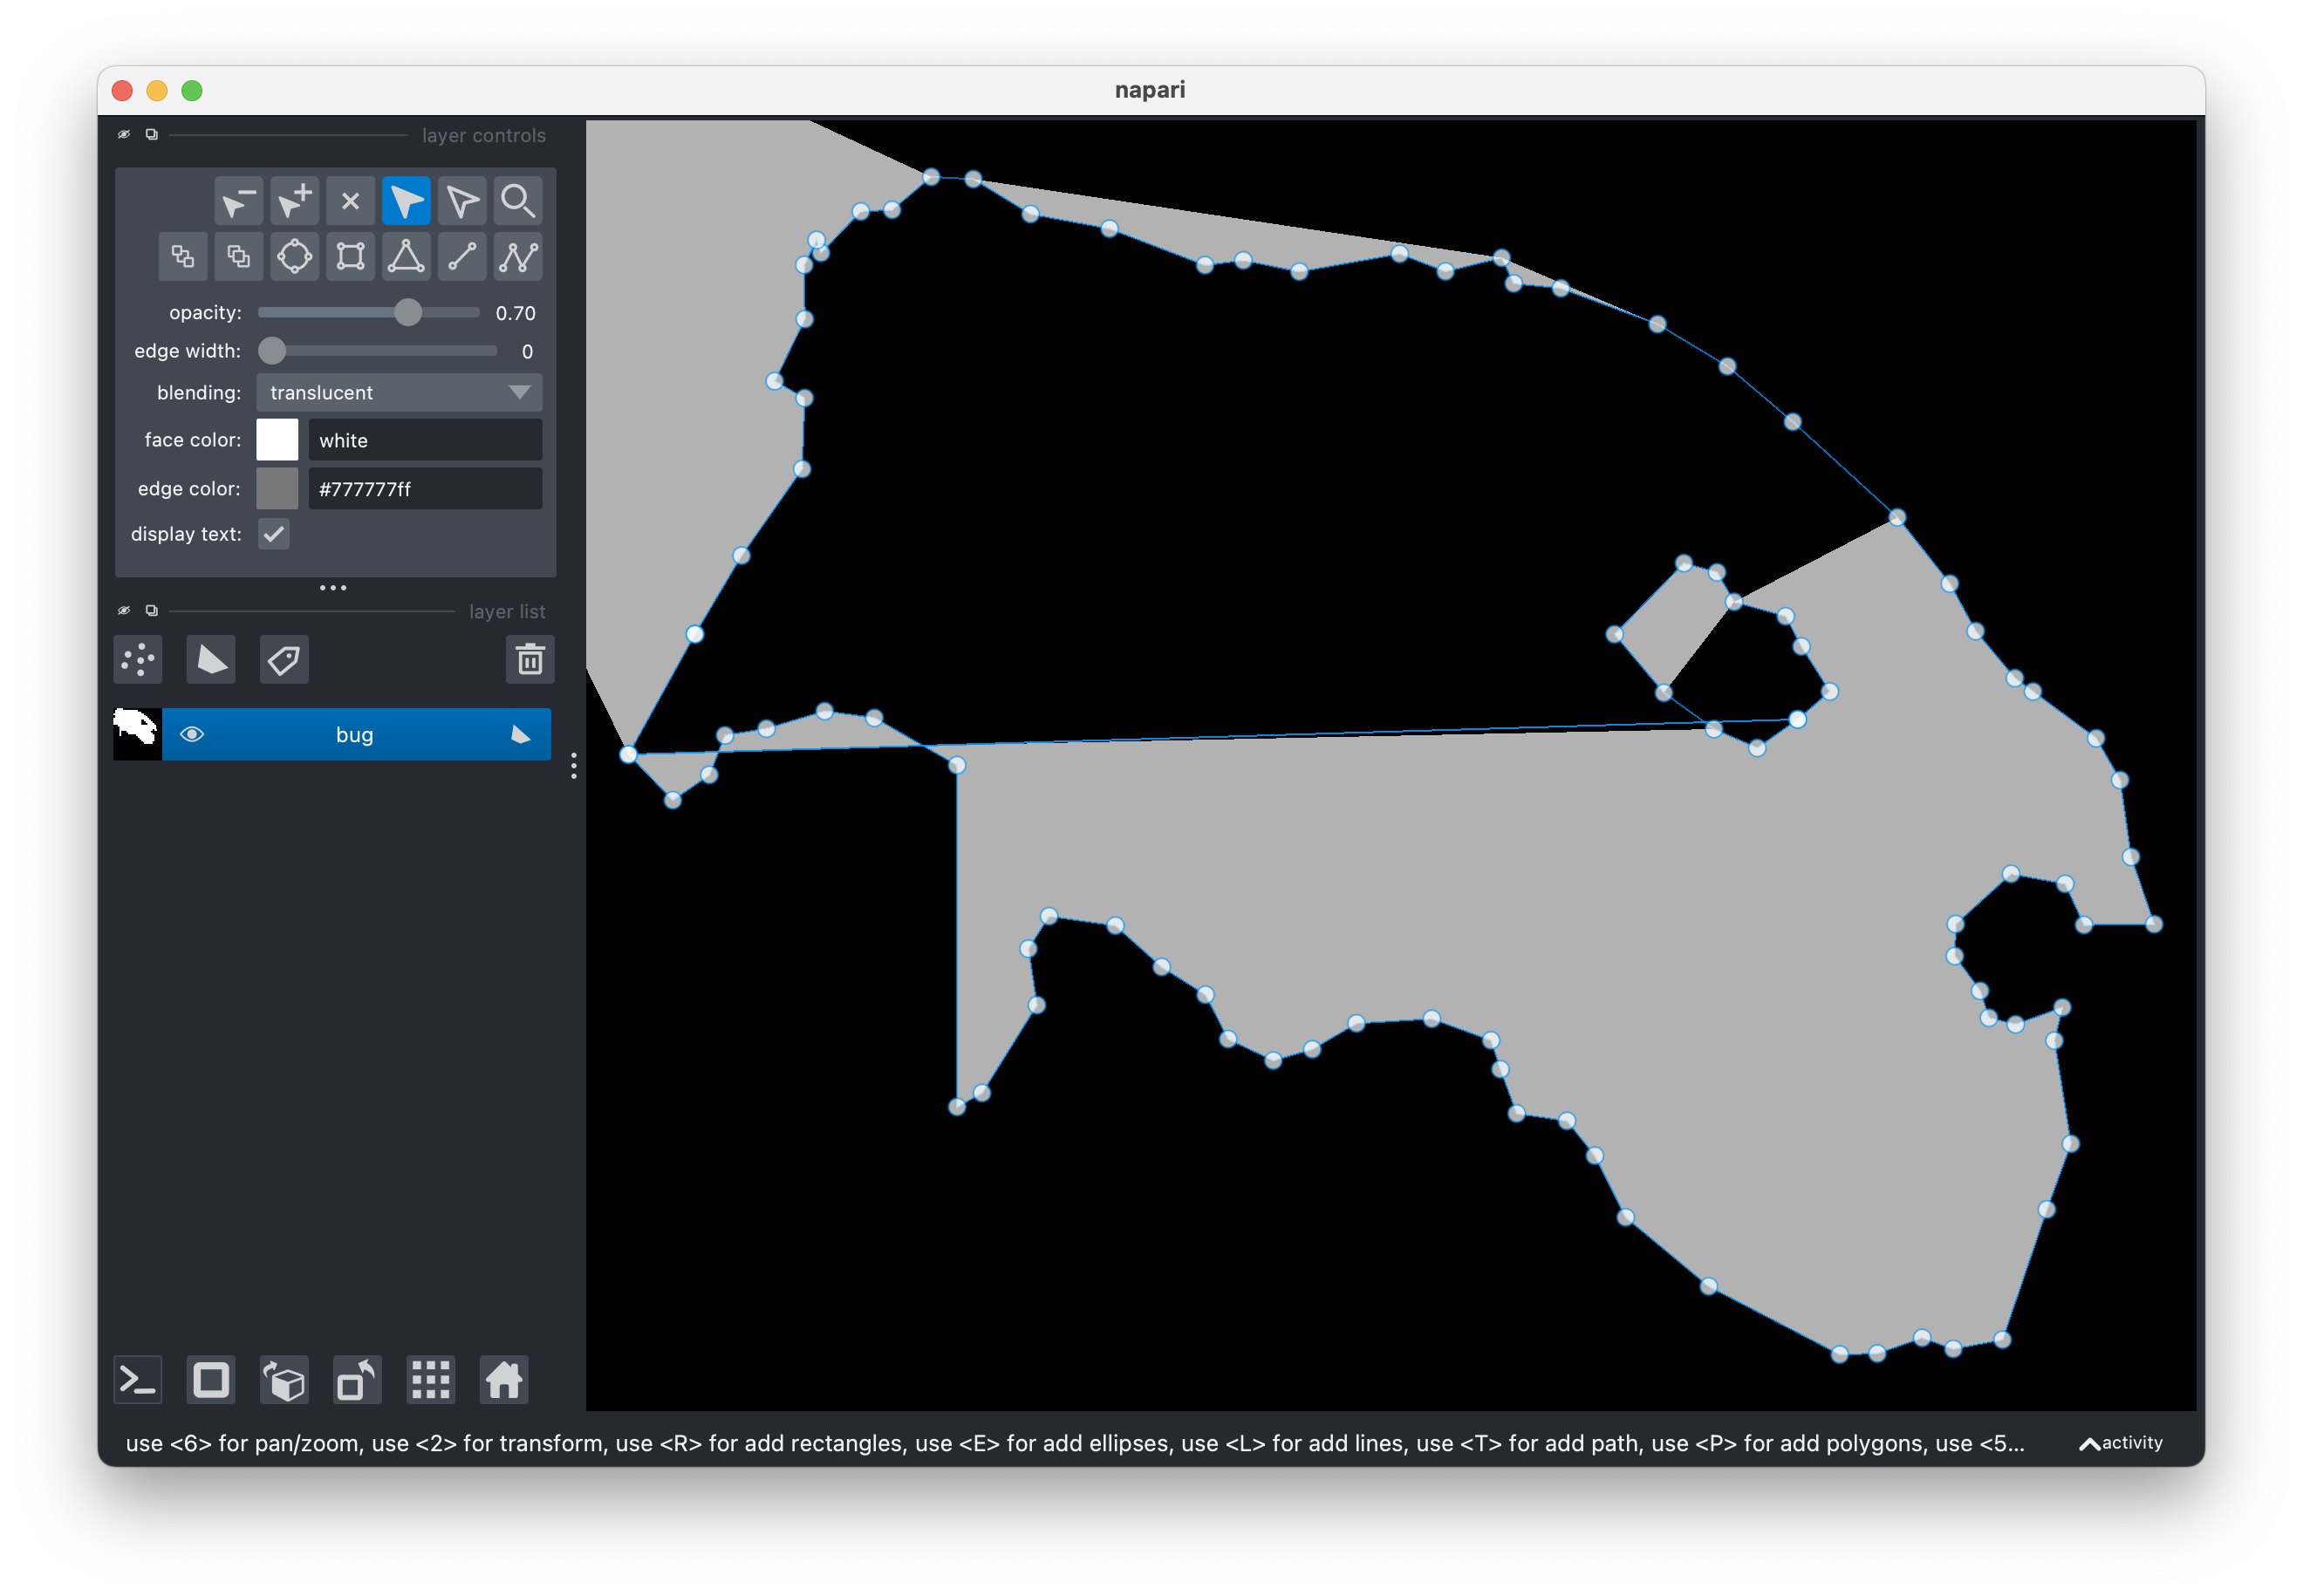2303x1596 pixels.
Task: Delete the selected layer
Action: (x=530, y=660)
